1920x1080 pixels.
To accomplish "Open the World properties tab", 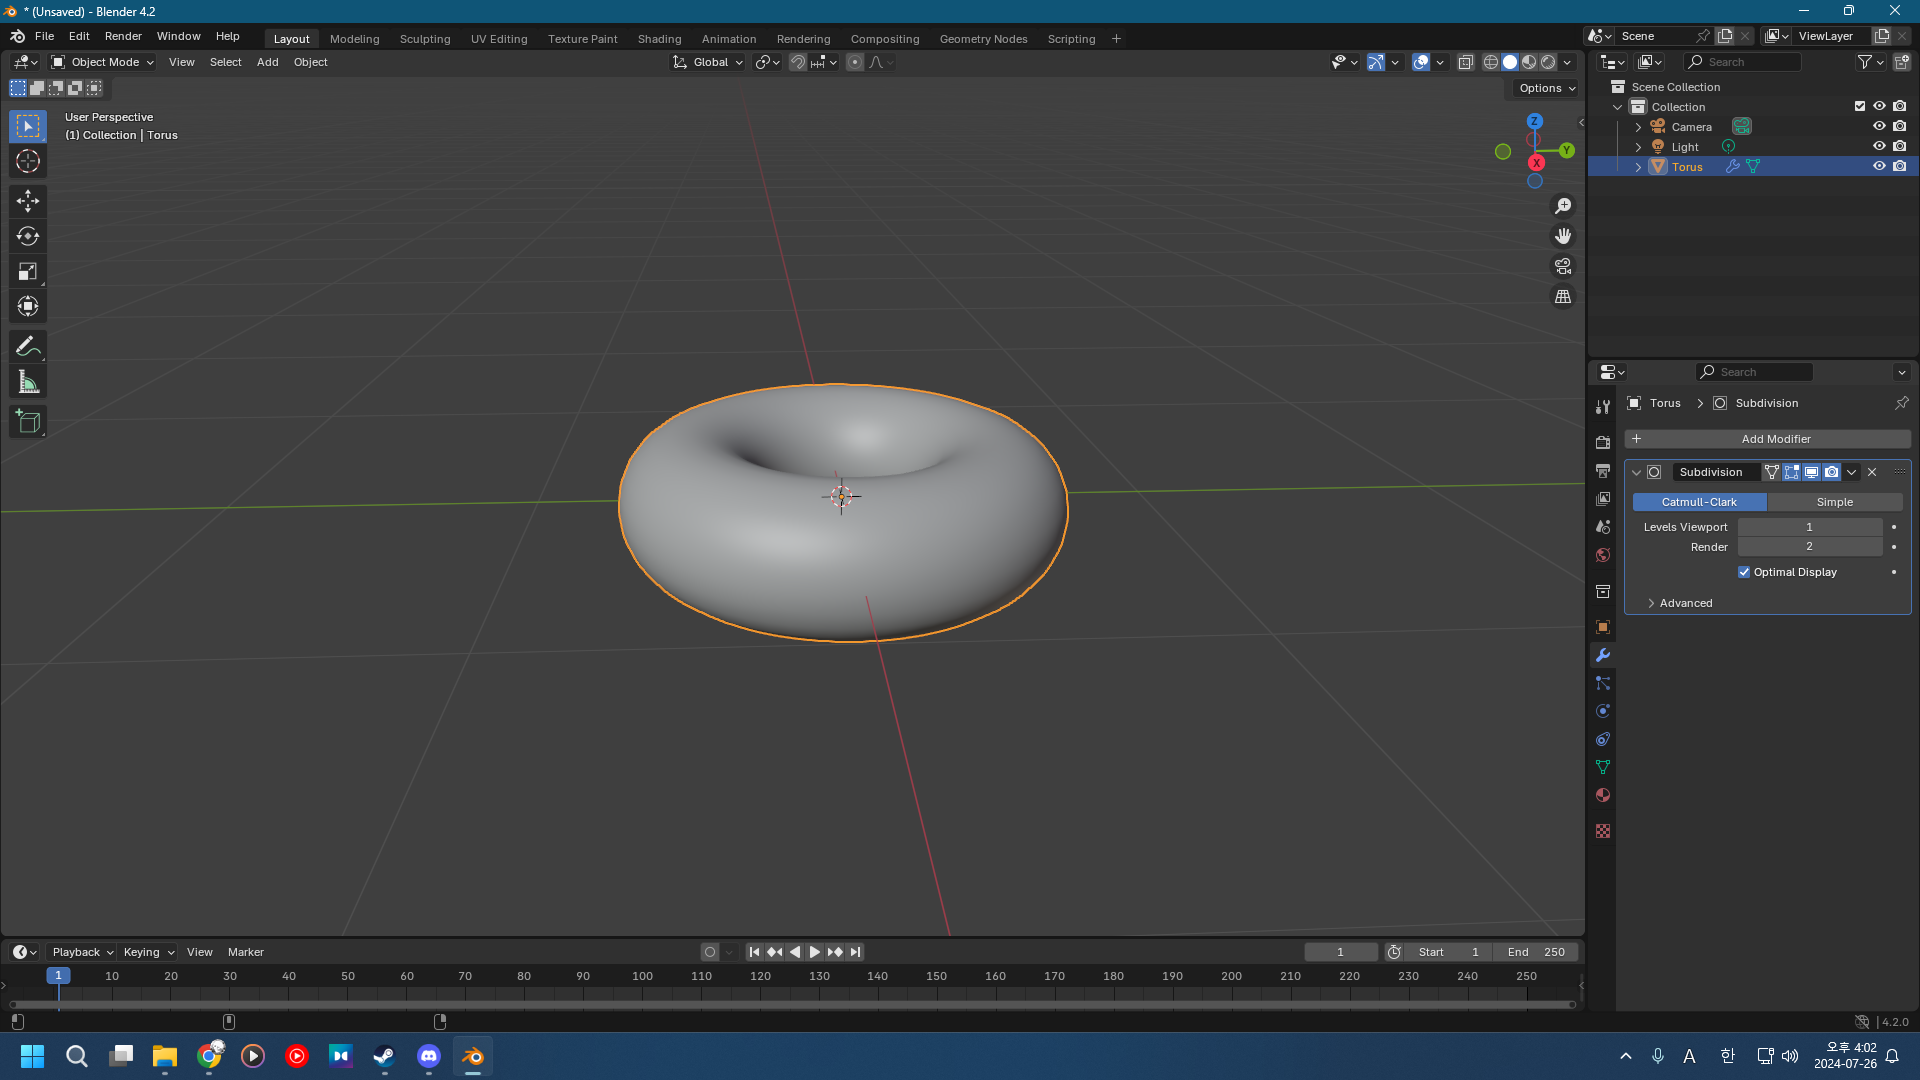I will (x=1603, y=554).
